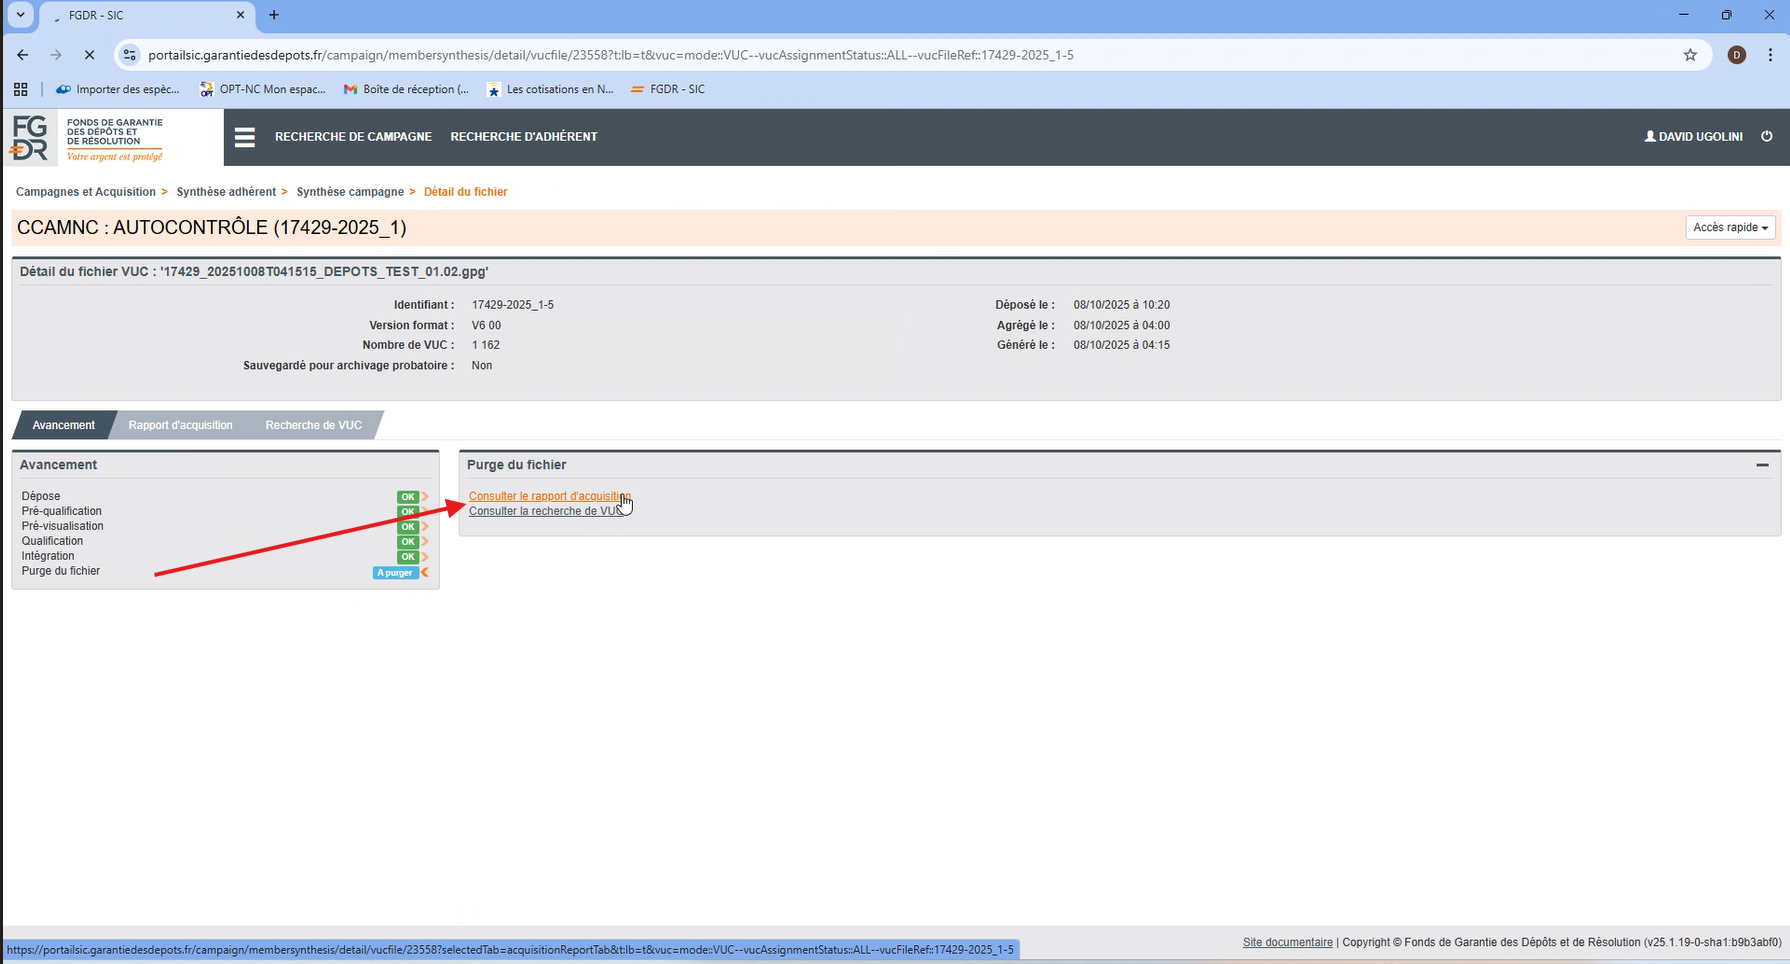The image size is (1790, 964).
Task: Open the Chrome apps grid icon
Action: click(20, 89)
